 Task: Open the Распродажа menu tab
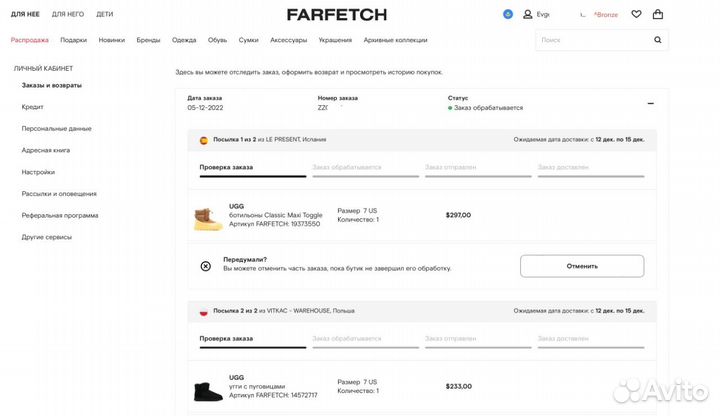(x=29, y=40)
